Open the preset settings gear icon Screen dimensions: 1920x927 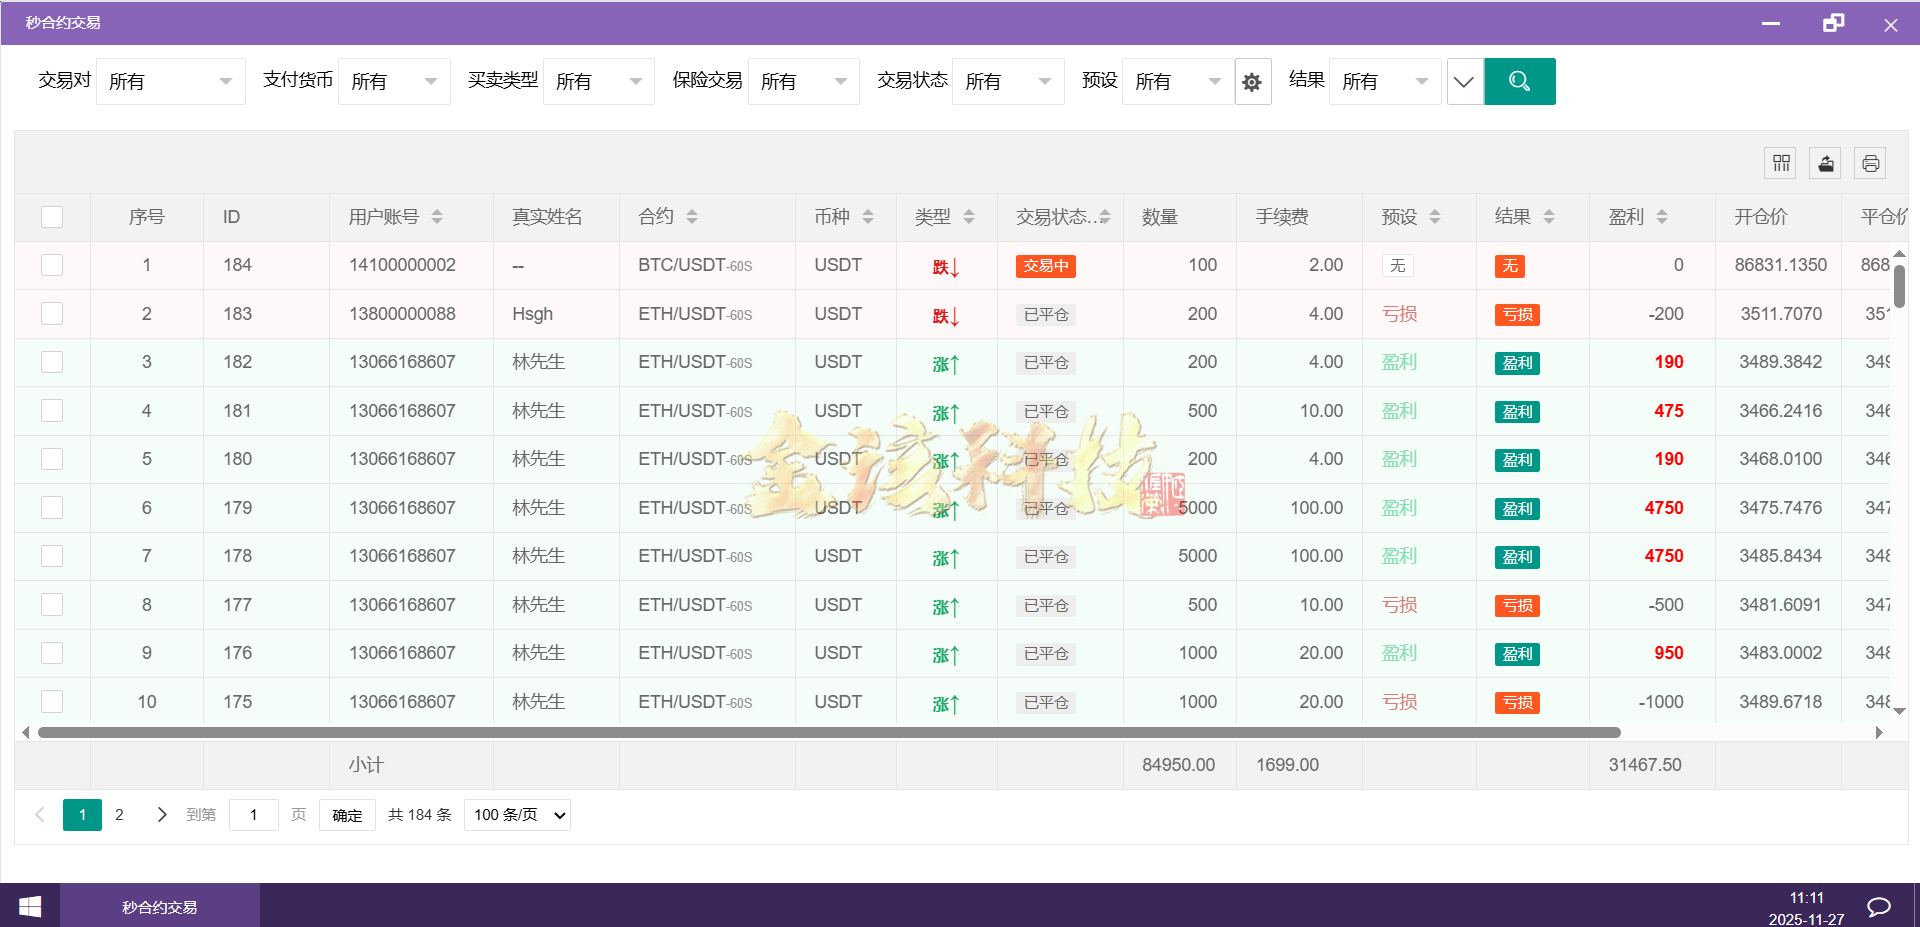pos(1252,81)
